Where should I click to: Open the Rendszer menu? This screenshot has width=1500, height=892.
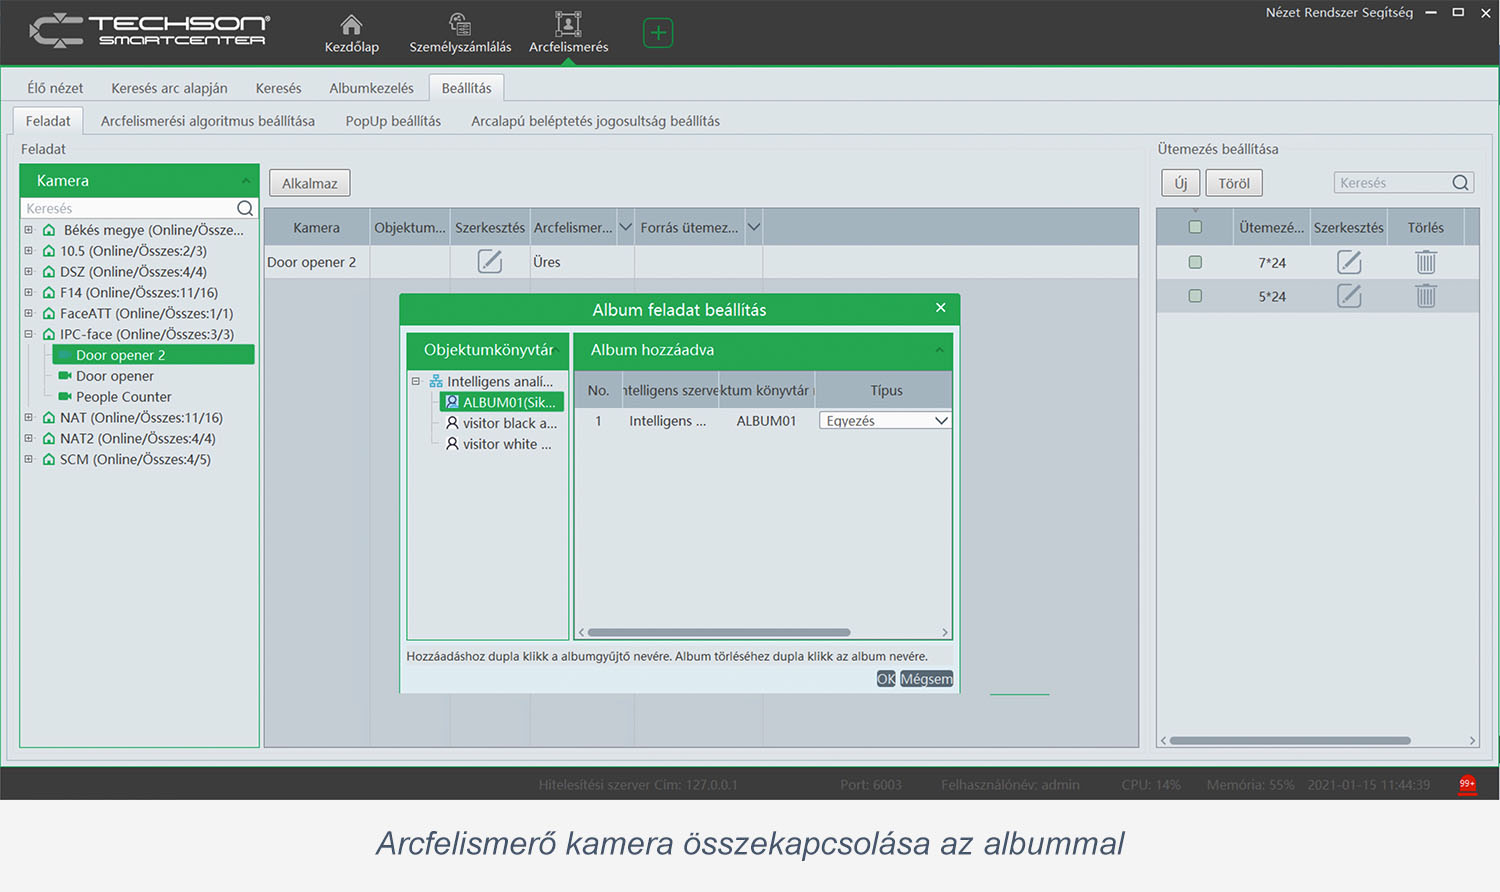point(1334,12)
